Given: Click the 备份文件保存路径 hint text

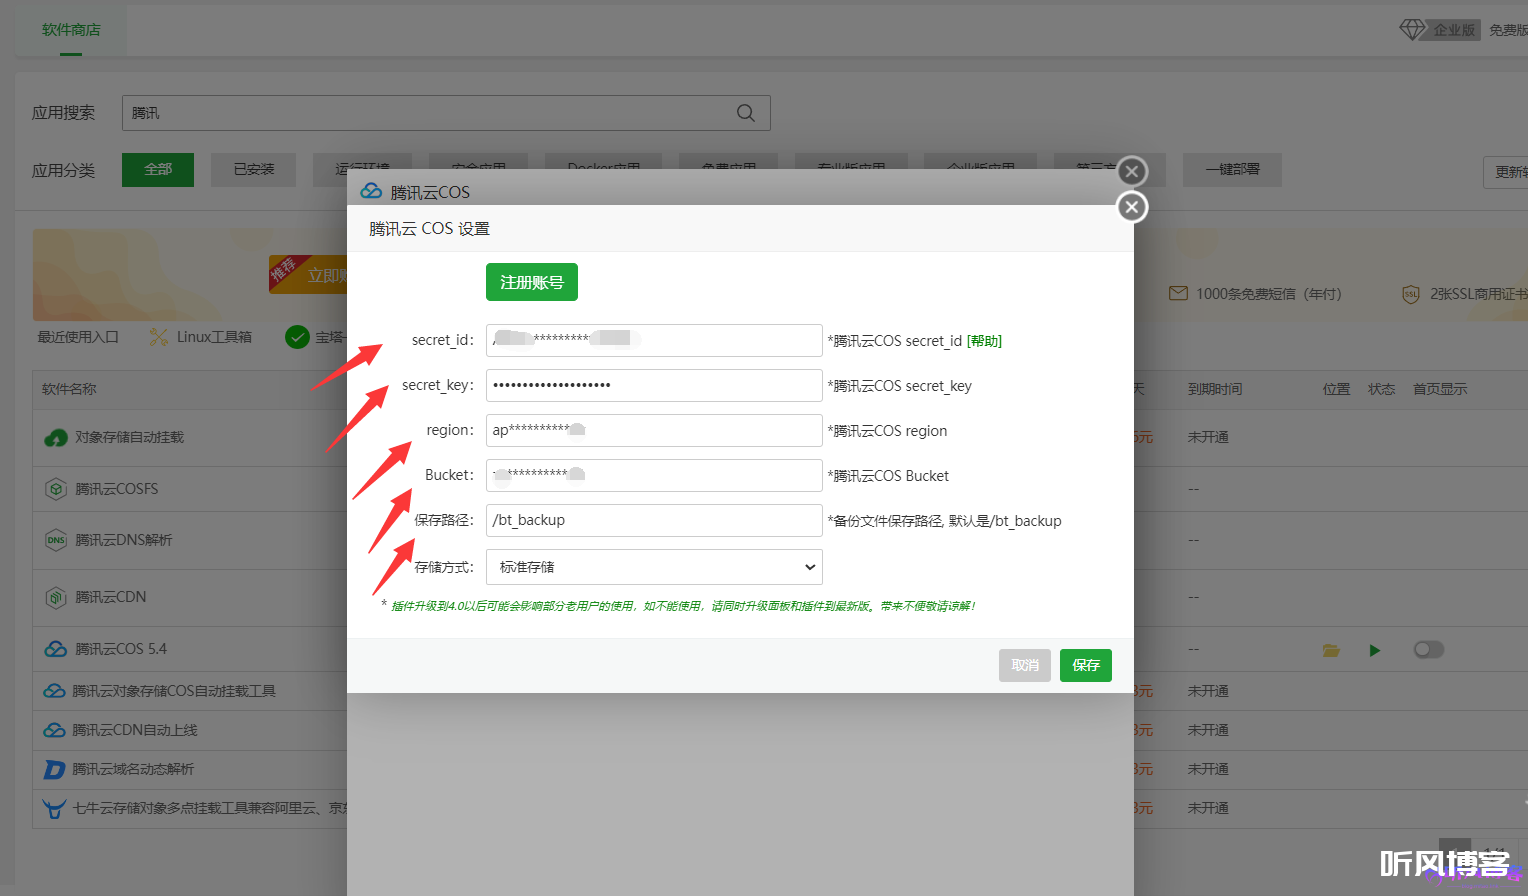Looking at the screenshot, I should pyautogui.click(x=944, y=521).
